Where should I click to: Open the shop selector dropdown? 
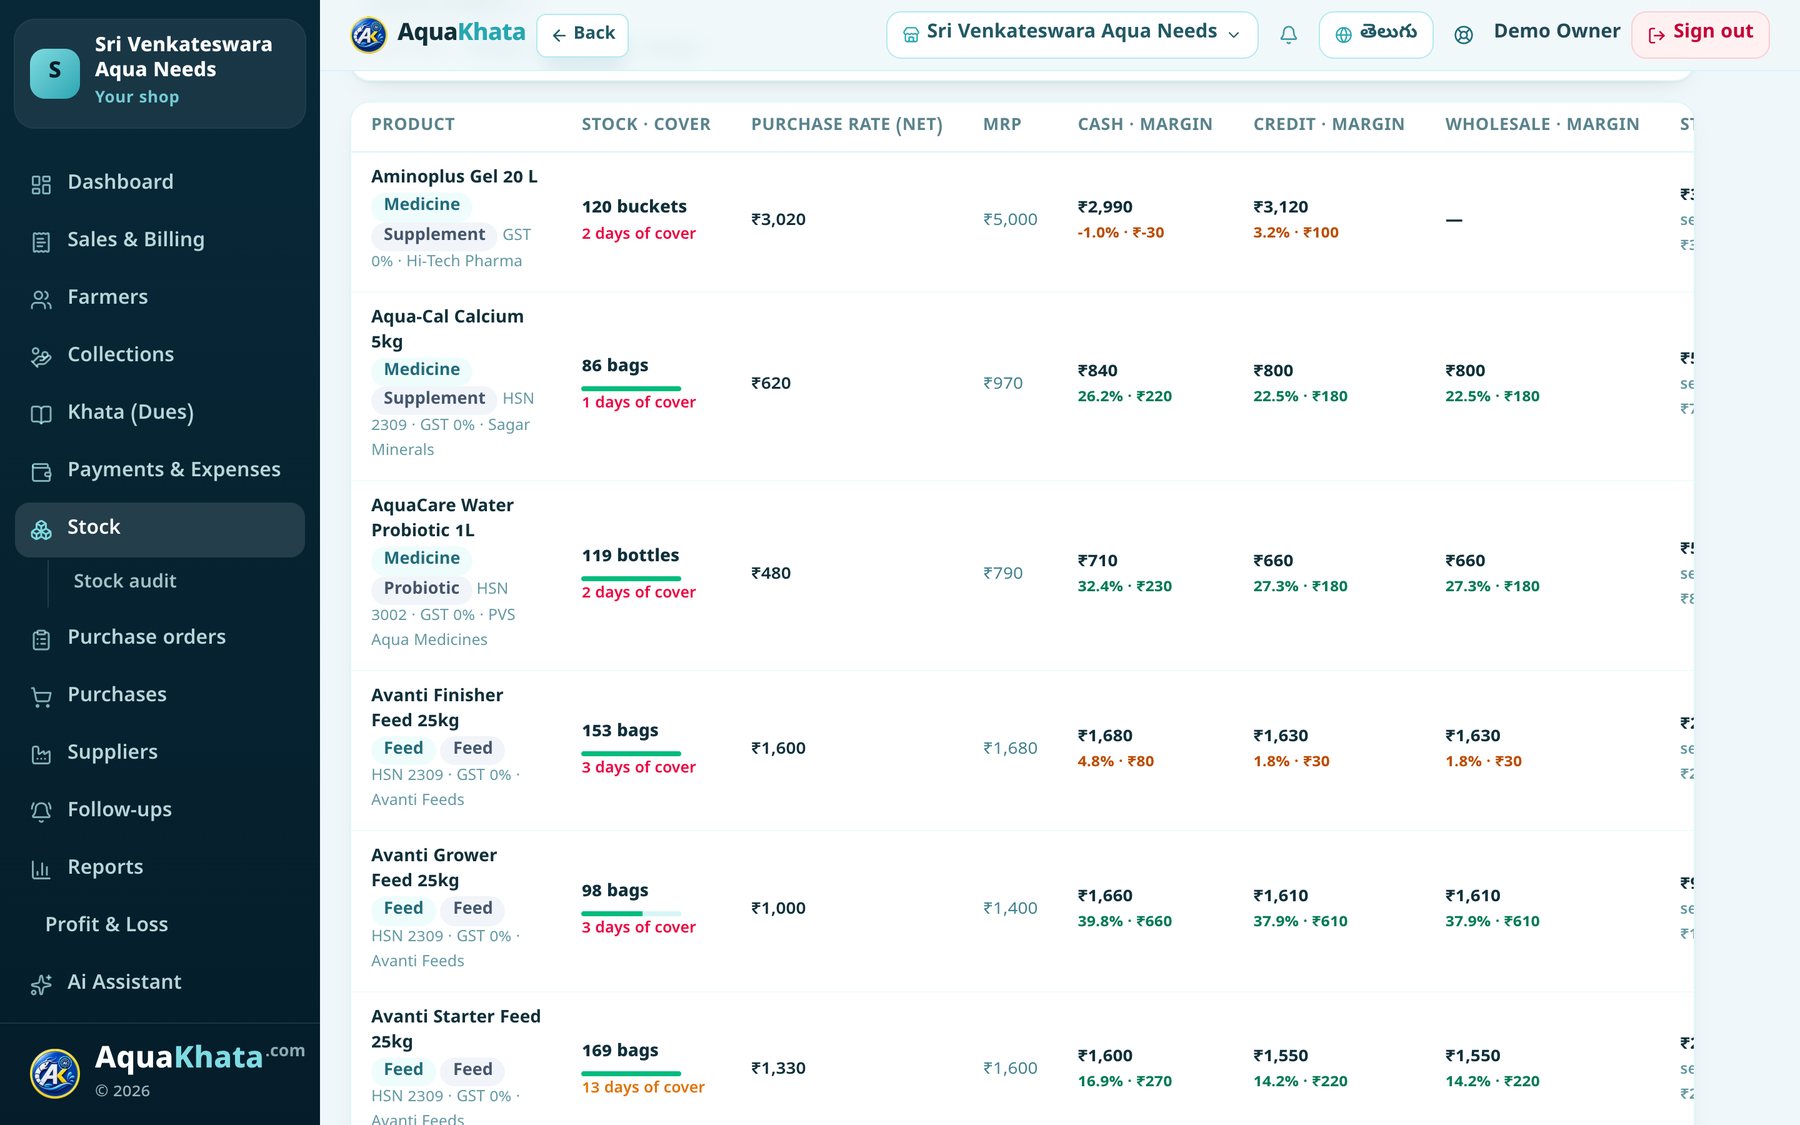(x=1072, y=35)
